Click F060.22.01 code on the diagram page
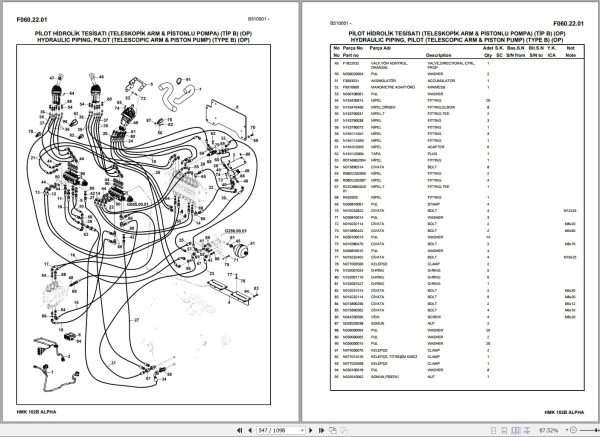 tap(32, 20)
